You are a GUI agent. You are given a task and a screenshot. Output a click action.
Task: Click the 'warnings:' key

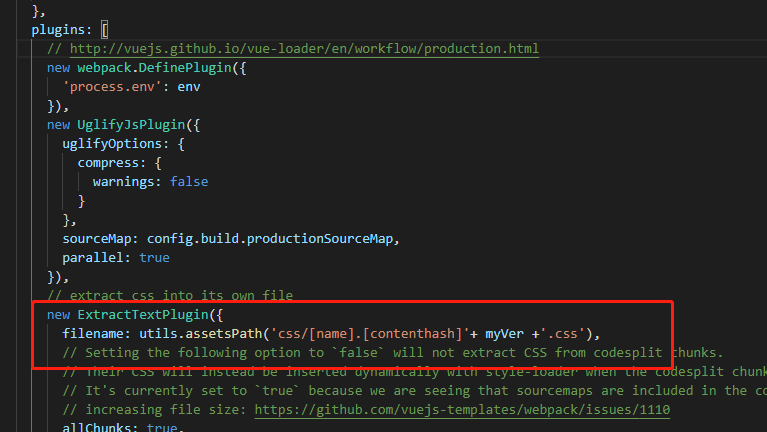(x=127, y=182)
